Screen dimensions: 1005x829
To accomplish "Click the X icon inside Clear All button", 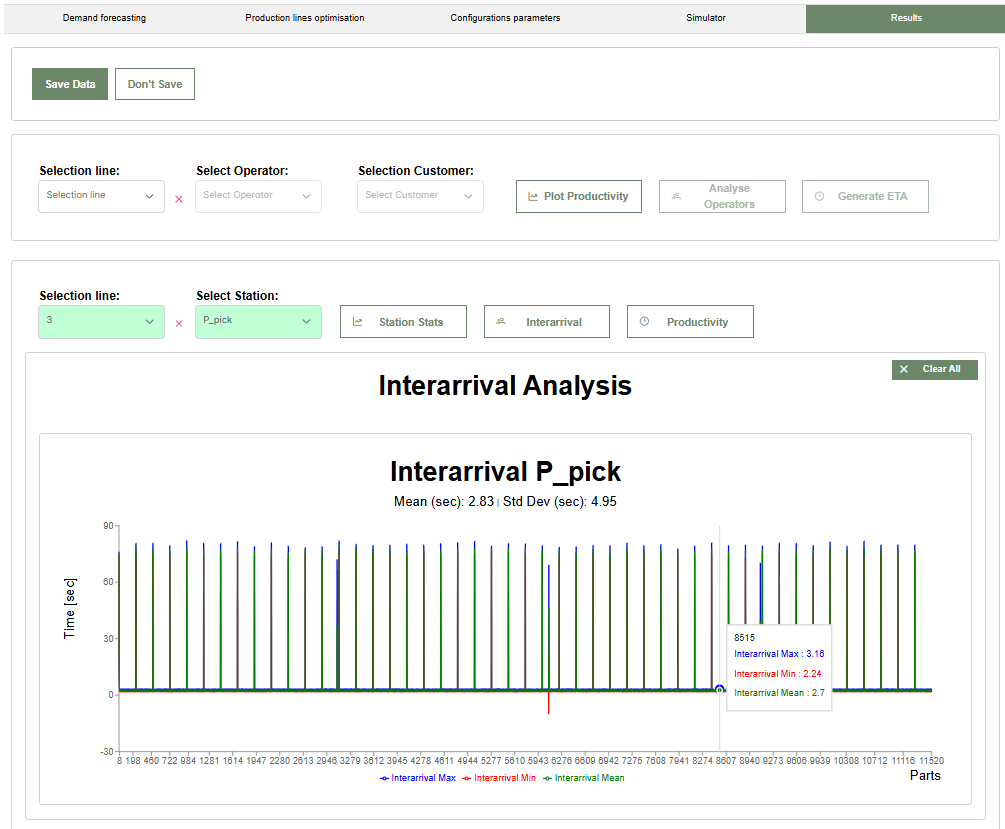I will pos(905,369).
